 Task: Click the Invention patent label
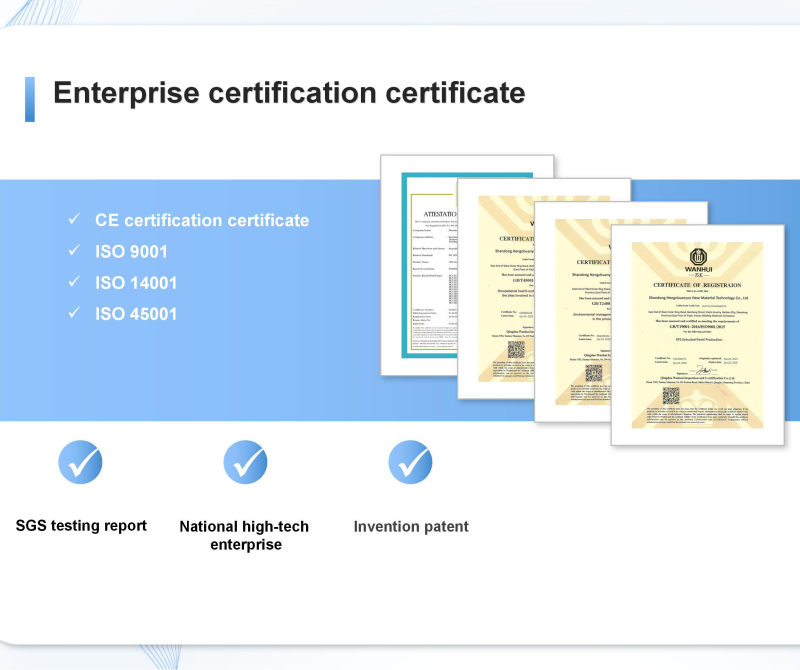[x=411, y=526]
